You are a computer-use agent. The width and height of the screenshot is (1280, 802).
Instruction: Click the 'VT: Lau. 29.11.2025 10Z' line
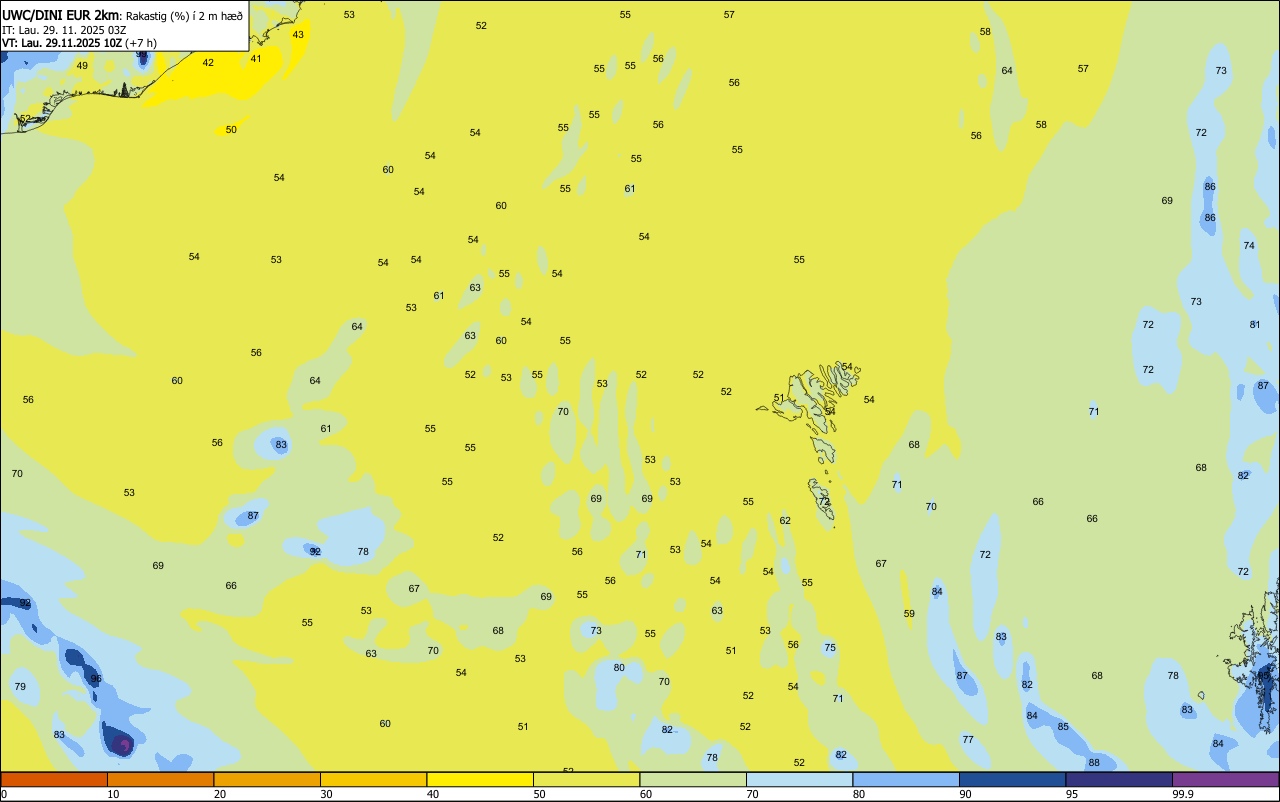click(x=62, y=43)
